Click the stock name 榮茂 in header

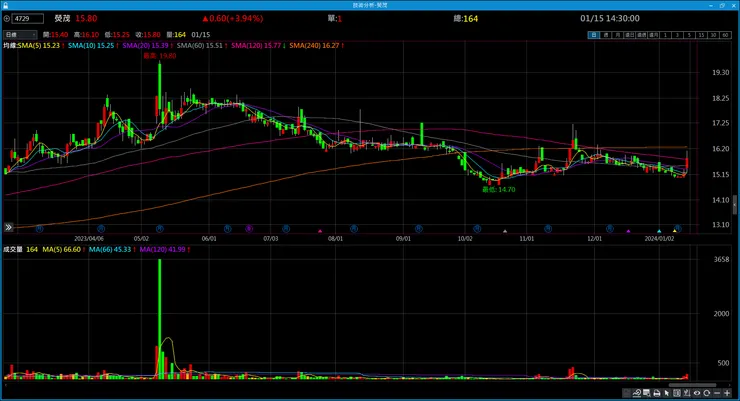pyautogui.click(x=62, y=18)
